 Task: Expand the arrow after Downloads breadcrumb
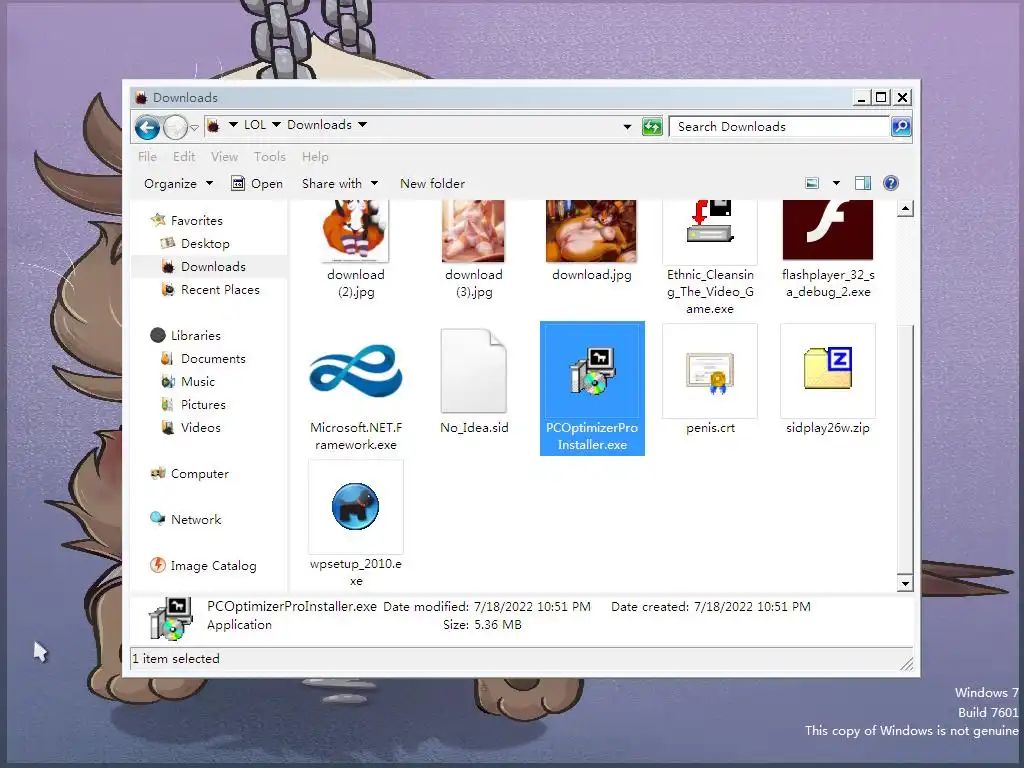362,125
